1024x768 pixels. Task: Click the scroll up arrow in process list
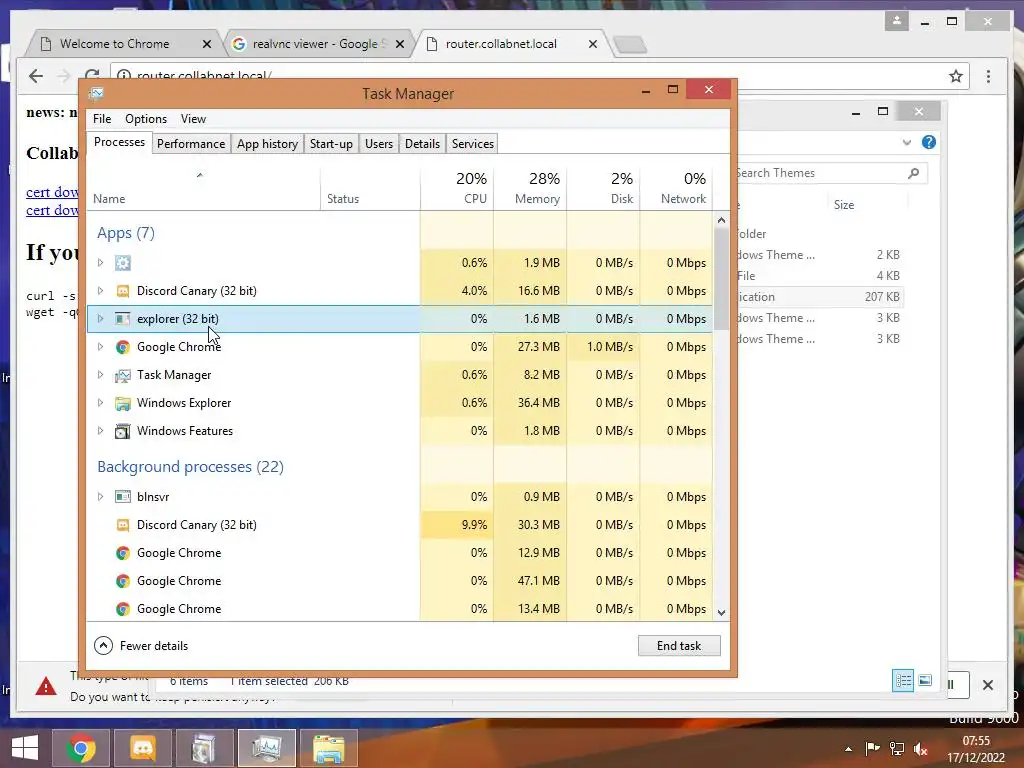point(721,220)
